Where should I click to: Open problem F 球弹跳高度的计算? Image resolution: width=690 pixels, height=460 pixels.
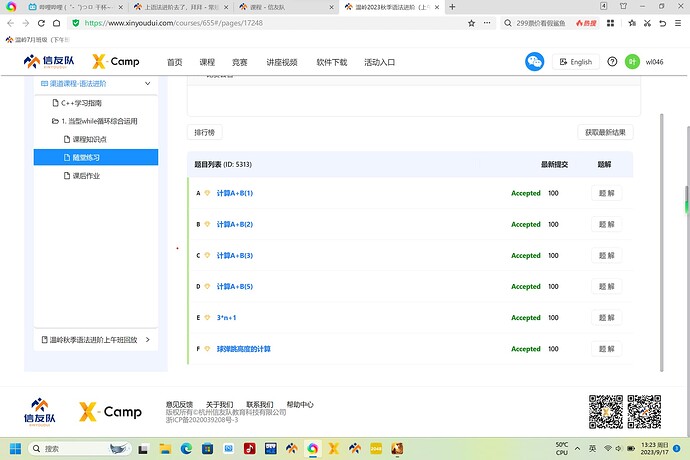[x=243, y=349]
